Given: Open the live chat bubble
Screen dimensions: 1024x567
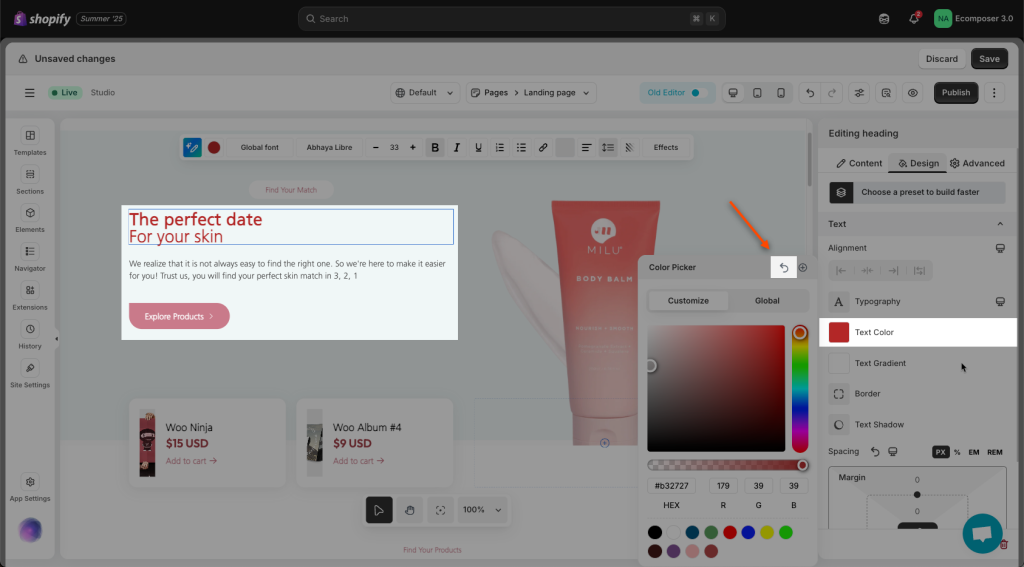Looking at the screenshot, I should tap(982, 533).
